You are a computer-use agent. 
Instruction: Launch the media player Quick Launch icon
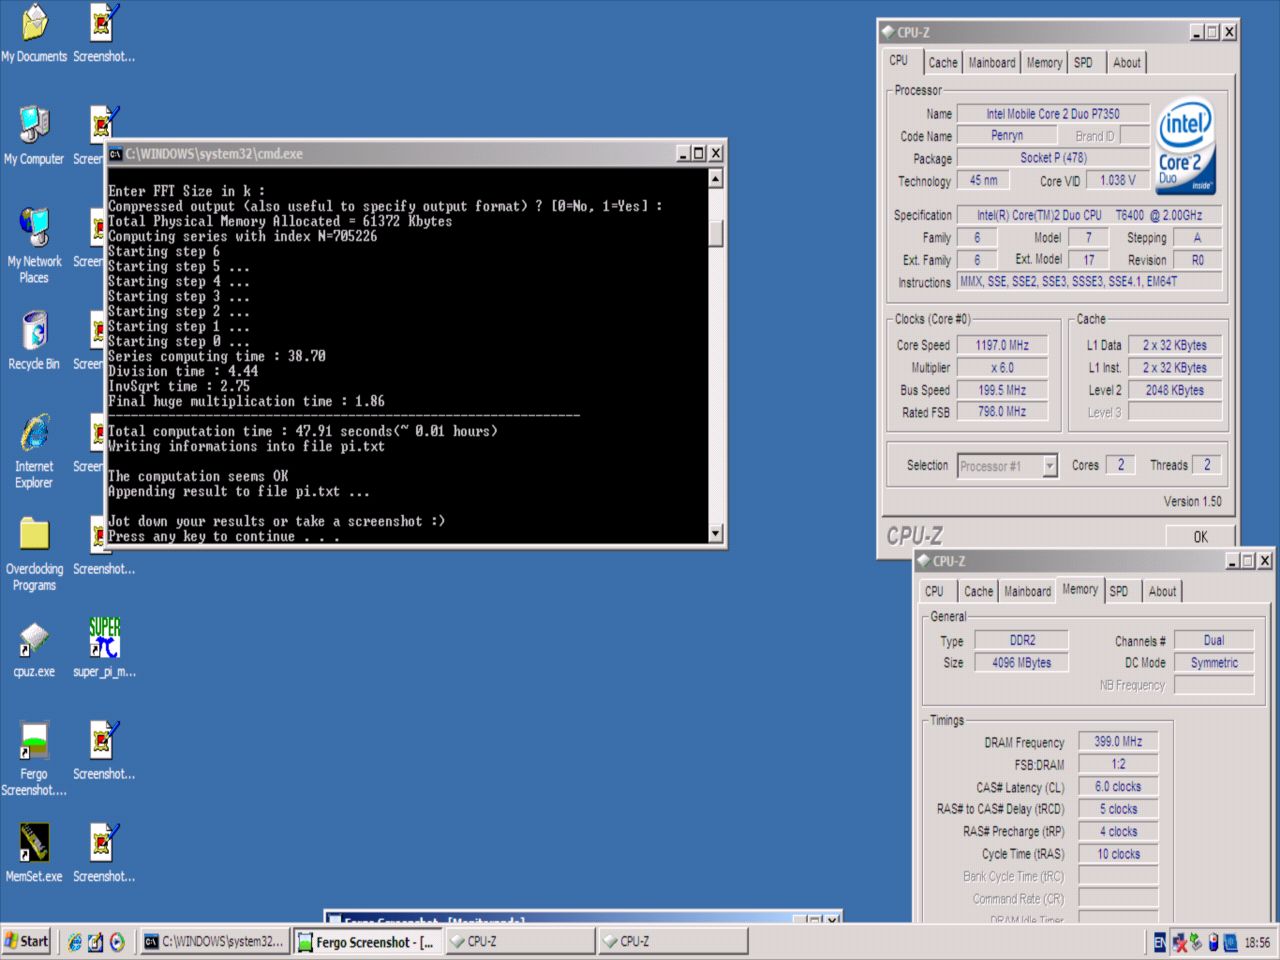pos(117,941)
